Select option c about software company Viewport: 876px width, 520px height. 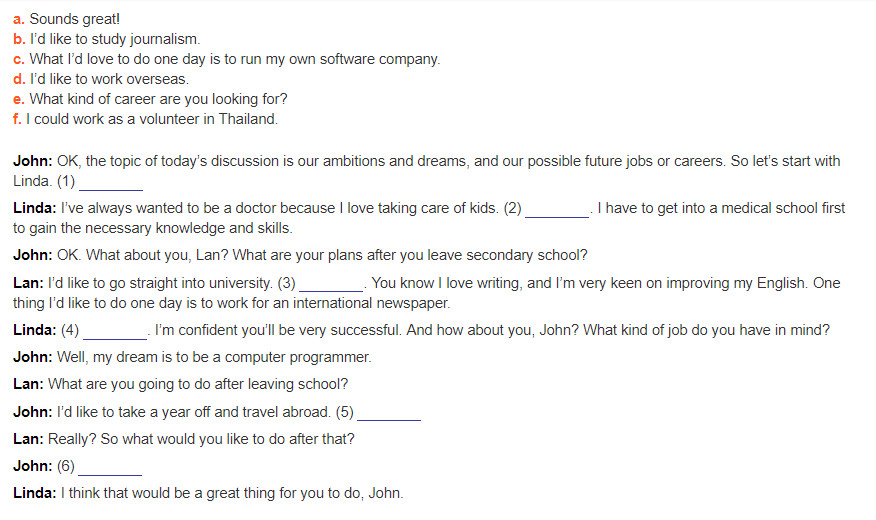click(x=227, y=59)
